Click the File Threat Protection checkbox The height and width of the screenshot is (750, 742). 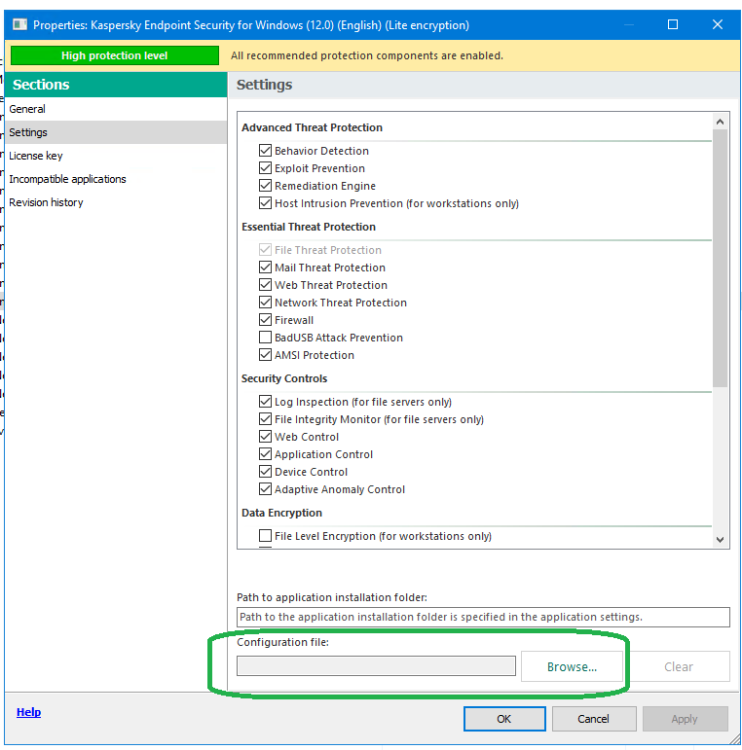[x=265, y=250]
